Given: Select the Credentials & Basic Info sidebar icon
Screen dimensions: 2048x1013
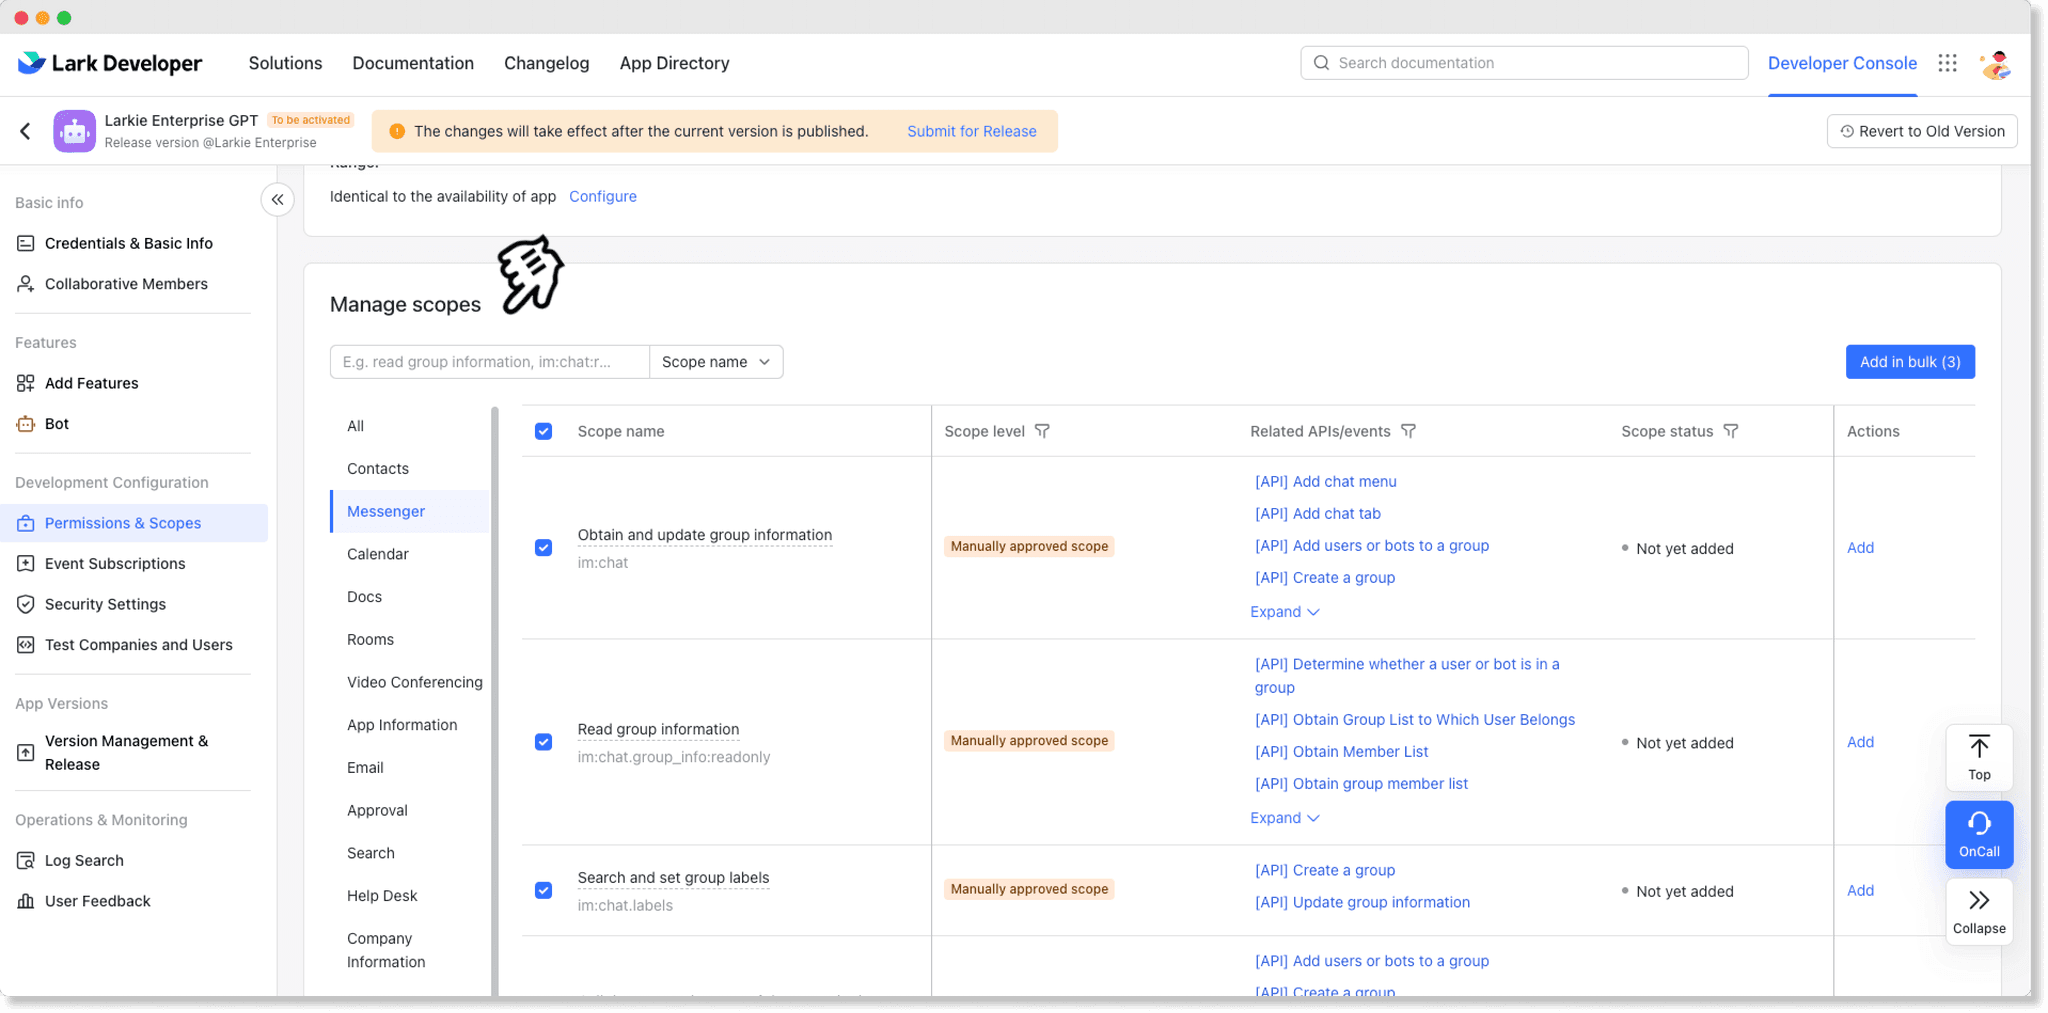Looking at the screenshot, I should [25, 243].
